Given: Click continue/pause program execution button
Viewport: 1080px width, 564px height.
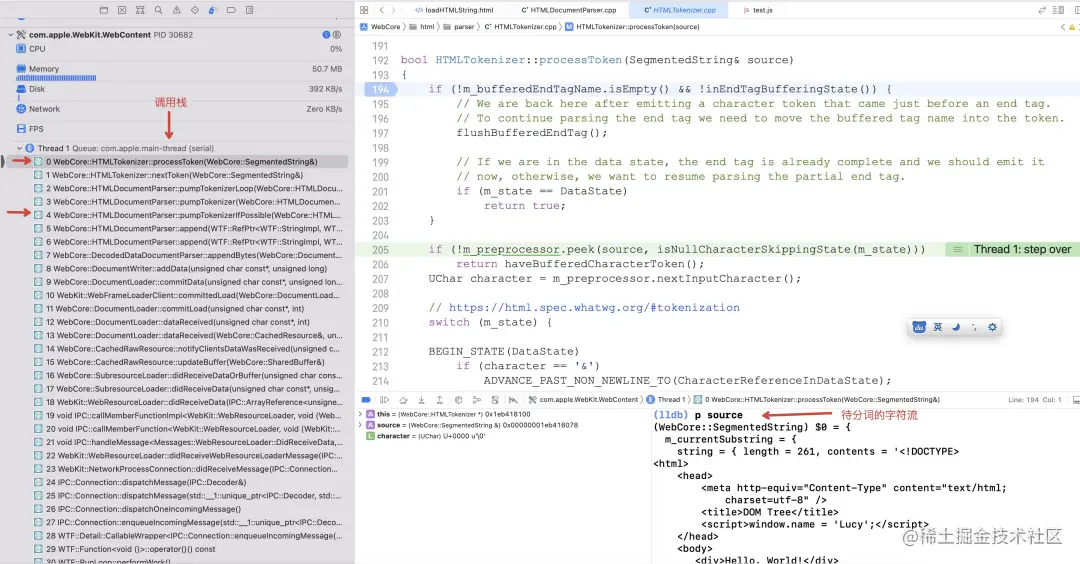Looking at the screenshot, I should click(384, 399).
